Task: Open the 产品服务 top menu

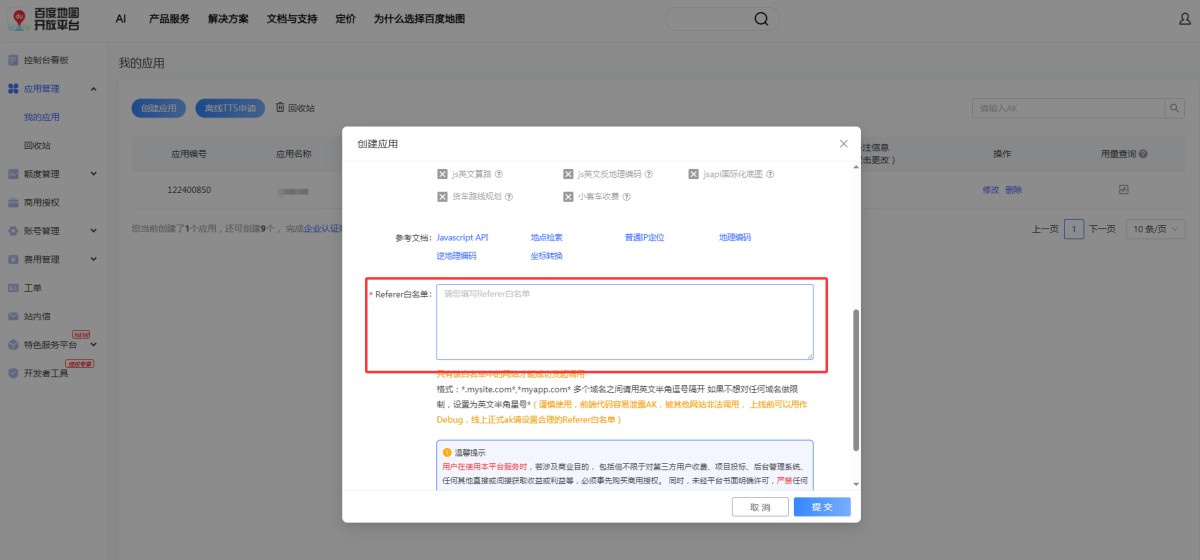Action: pos(169,19)
